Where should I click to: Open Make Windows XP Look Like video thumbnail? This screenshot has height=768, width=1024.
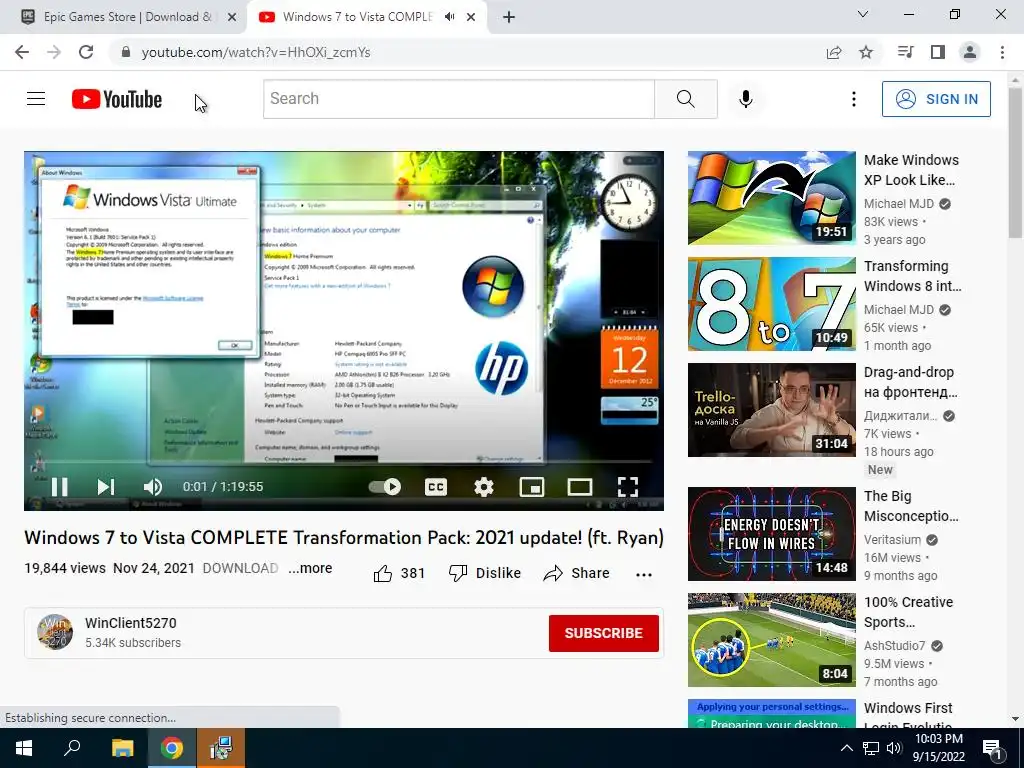click(x=771, y=198)
